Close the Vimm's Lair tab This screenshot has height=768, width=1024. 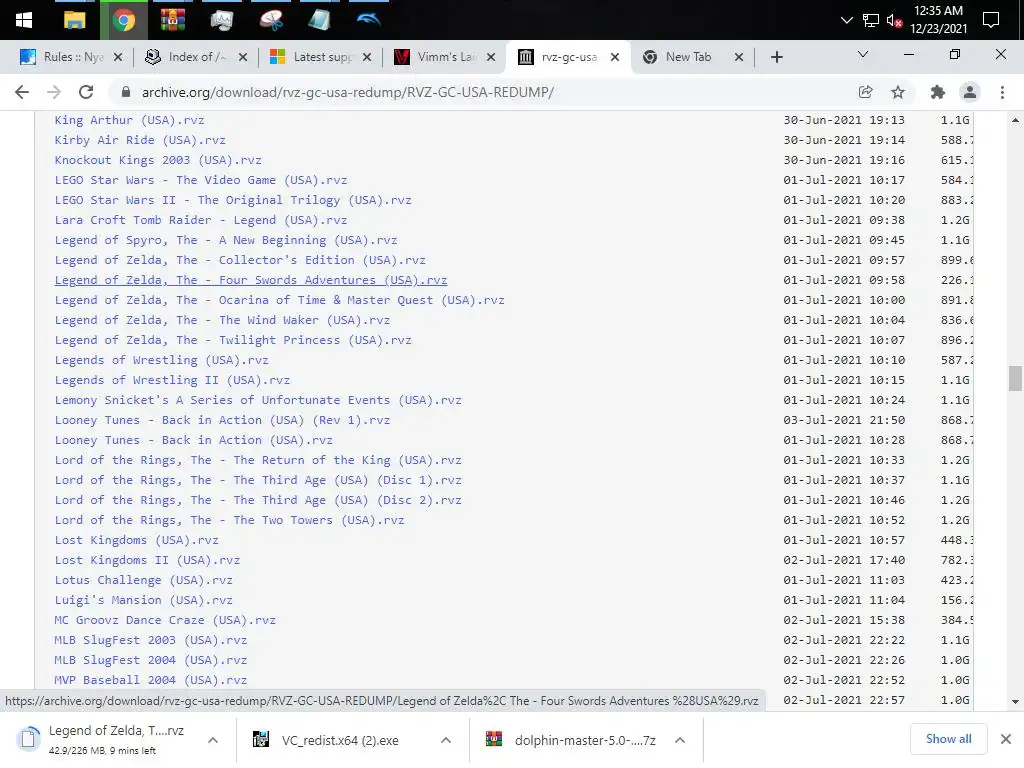490,57
